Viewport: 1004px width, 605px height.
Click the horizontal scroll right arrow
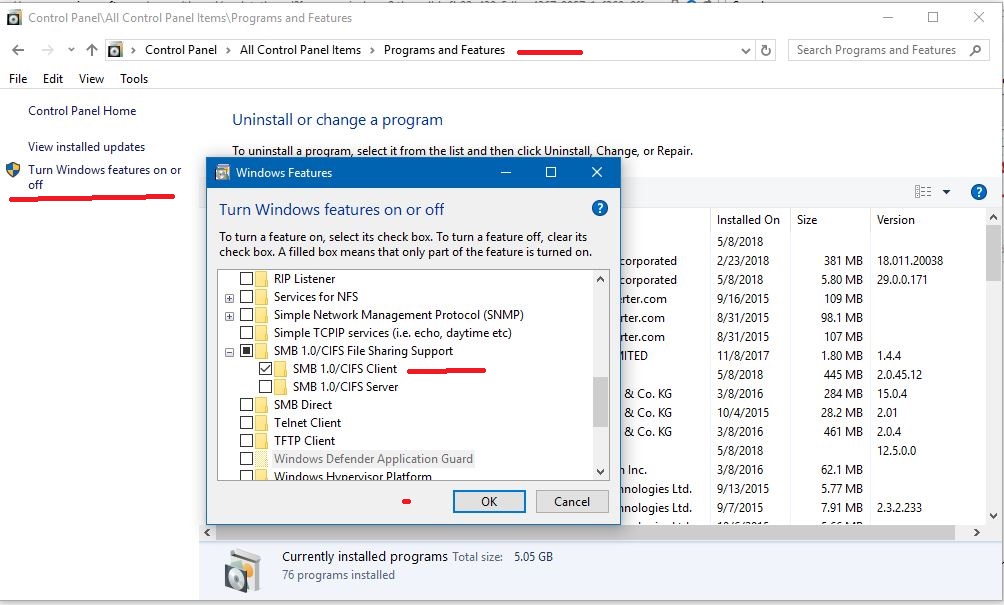976,532
